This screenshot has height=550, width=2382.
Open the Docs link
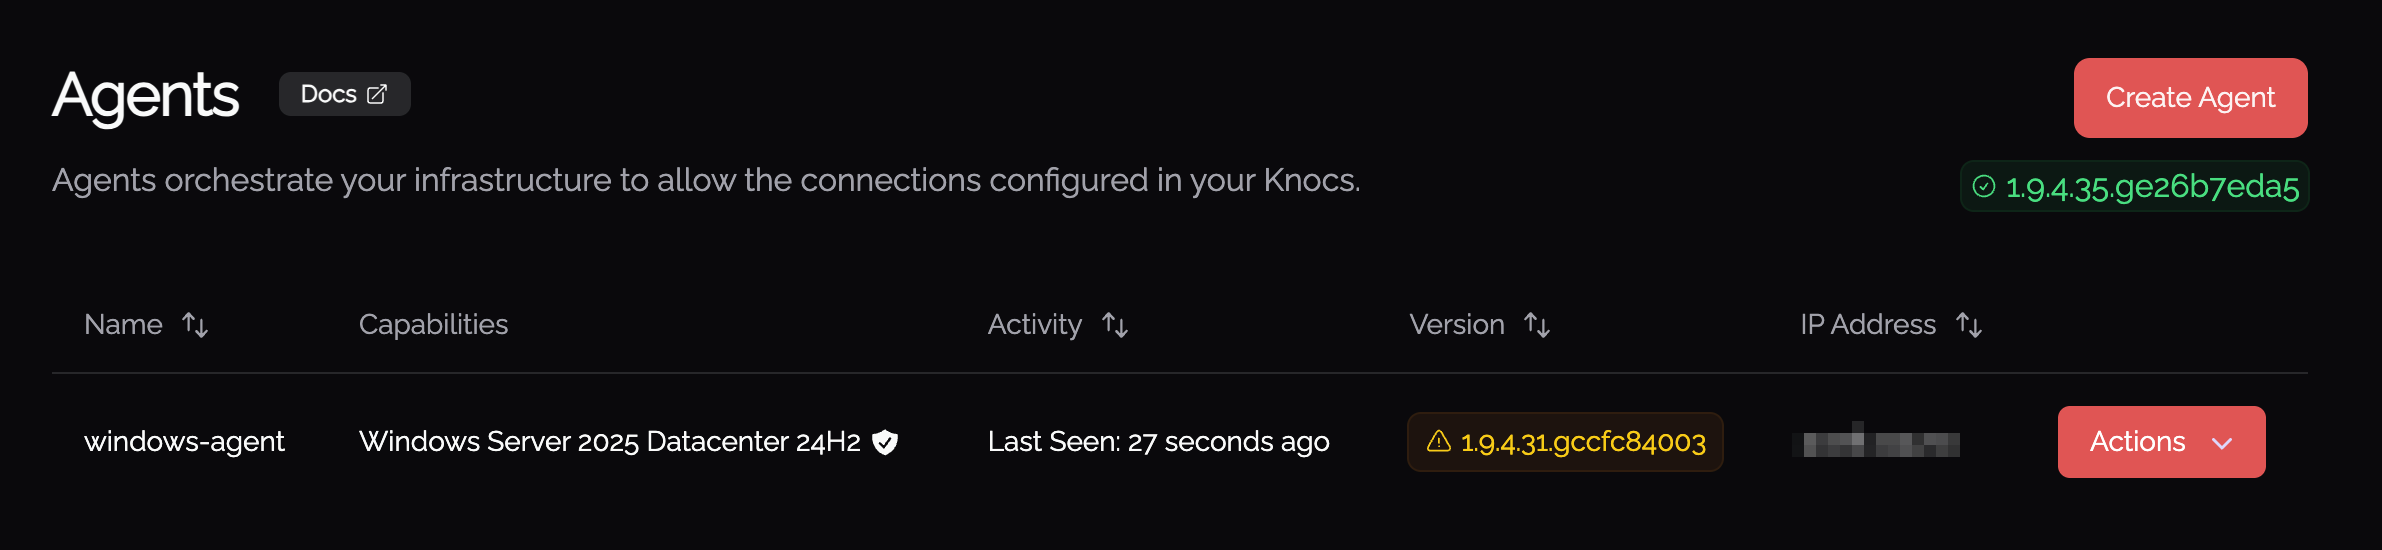329,94
